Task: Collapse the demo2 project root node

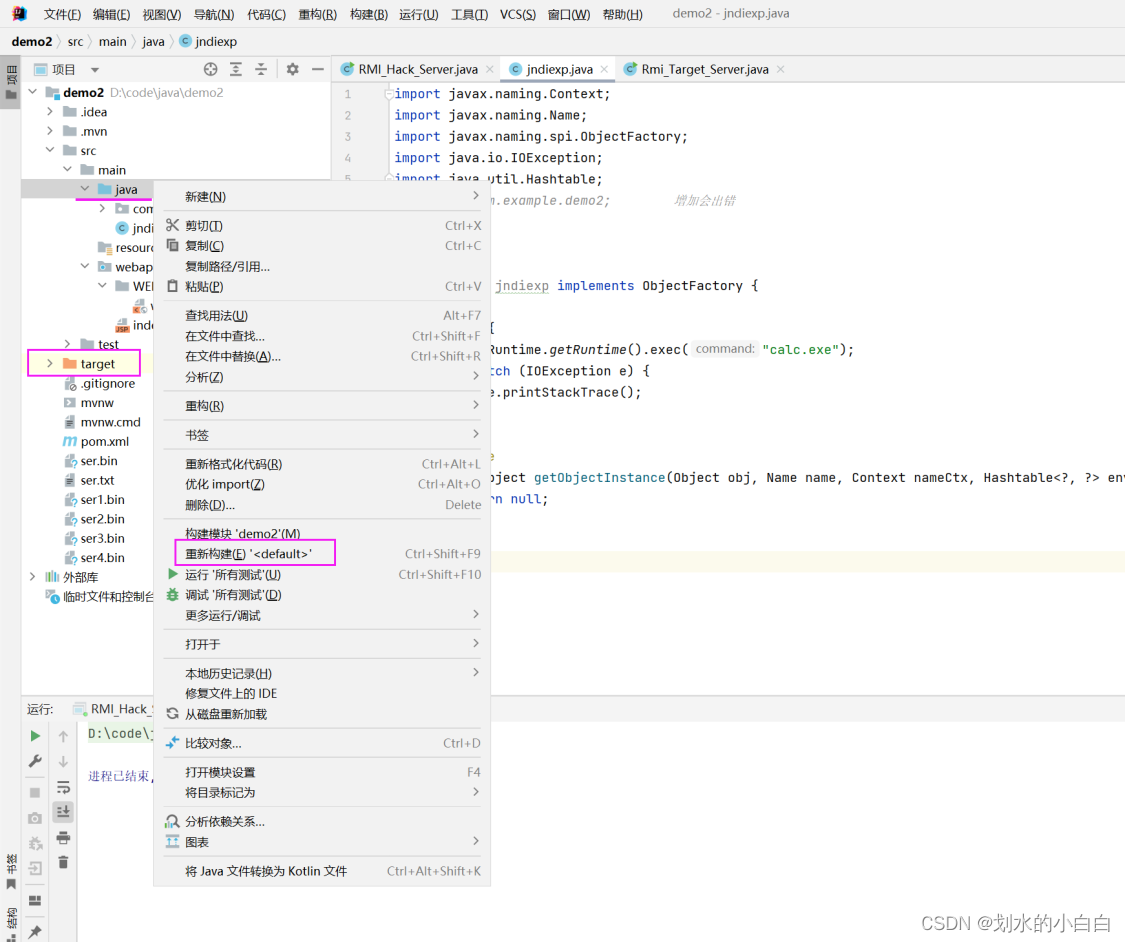Action: pyautogui.click(x=32, y=92)
